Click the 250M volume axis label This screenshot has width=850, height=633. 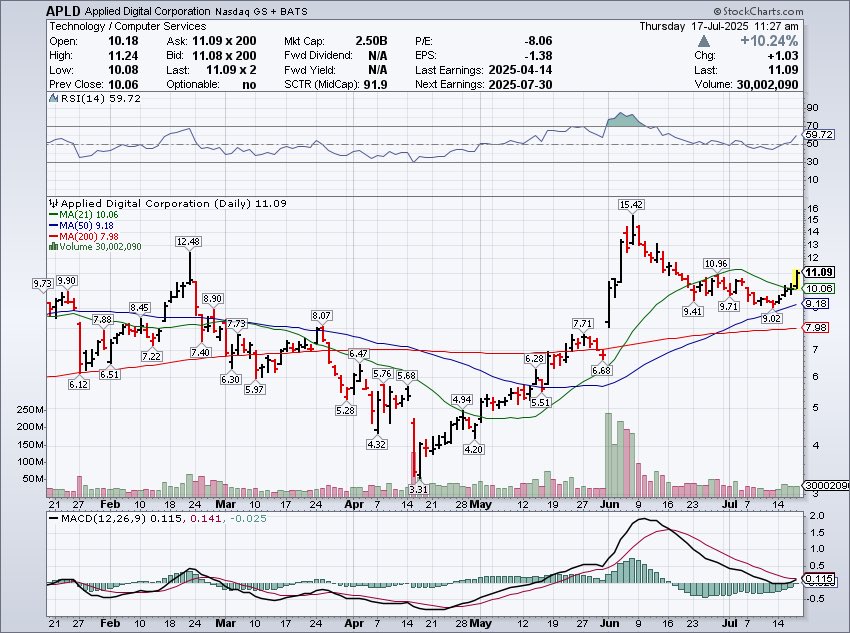[30, 410]
